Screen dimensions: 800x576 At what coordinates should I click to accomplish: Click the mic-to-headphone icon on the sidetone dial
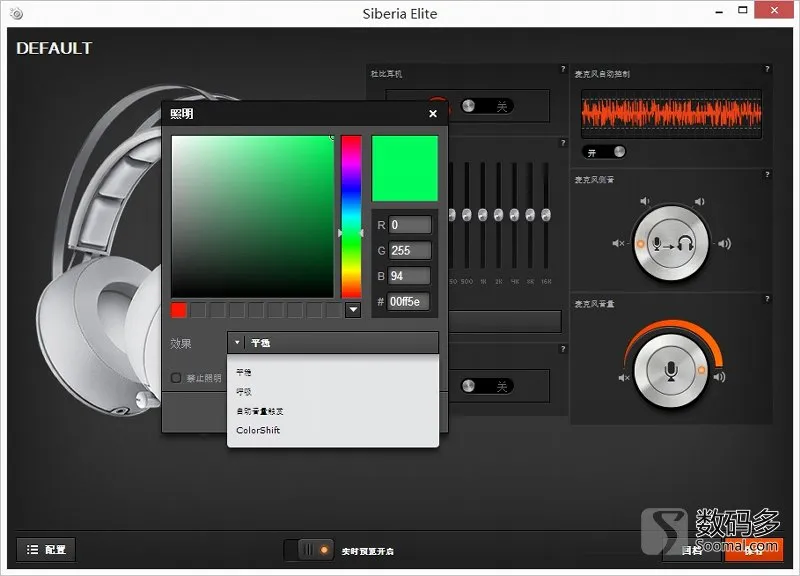(671, 244)
